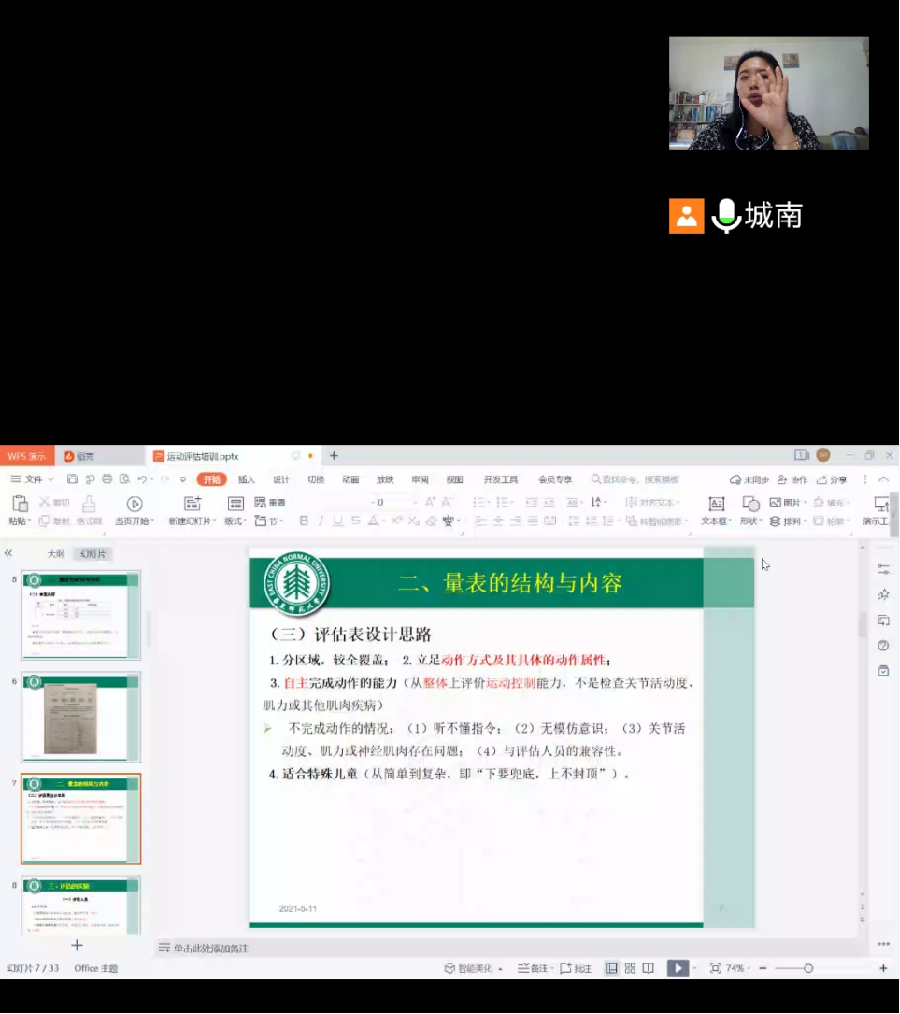The width and height of the screenshot is (900, 1014).
Task: Click the 协作 collaborate button
Action: click(x=794, y=480)
